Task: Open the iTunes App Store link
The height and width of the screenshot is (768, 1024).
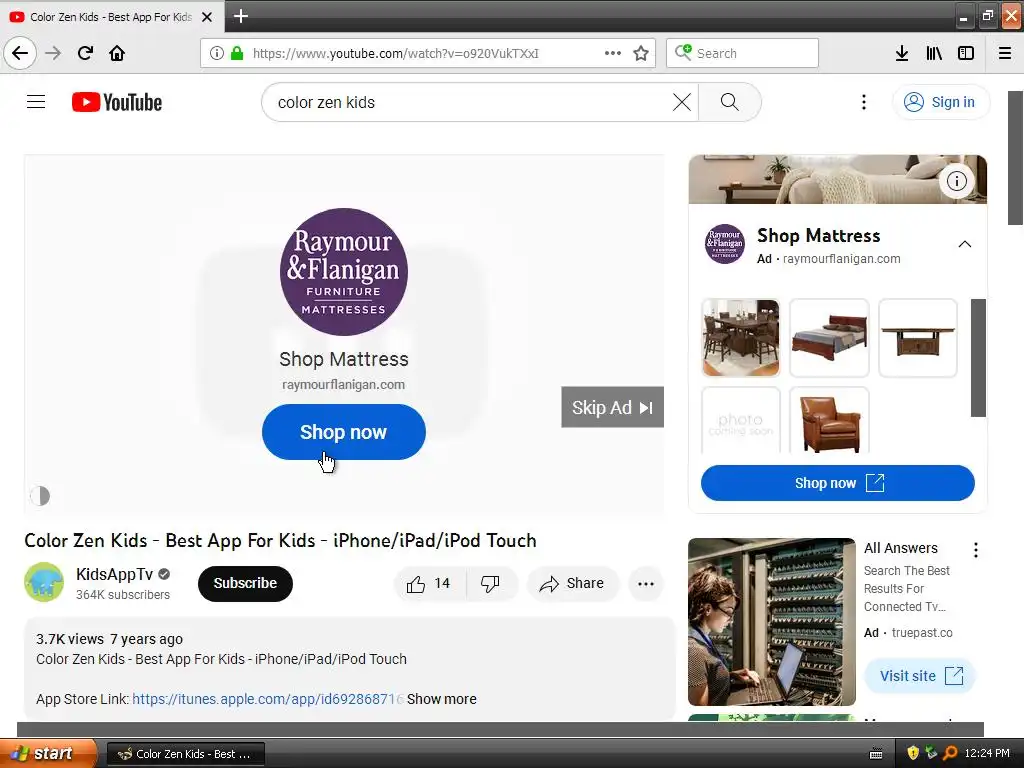Action: coord(268,699)
